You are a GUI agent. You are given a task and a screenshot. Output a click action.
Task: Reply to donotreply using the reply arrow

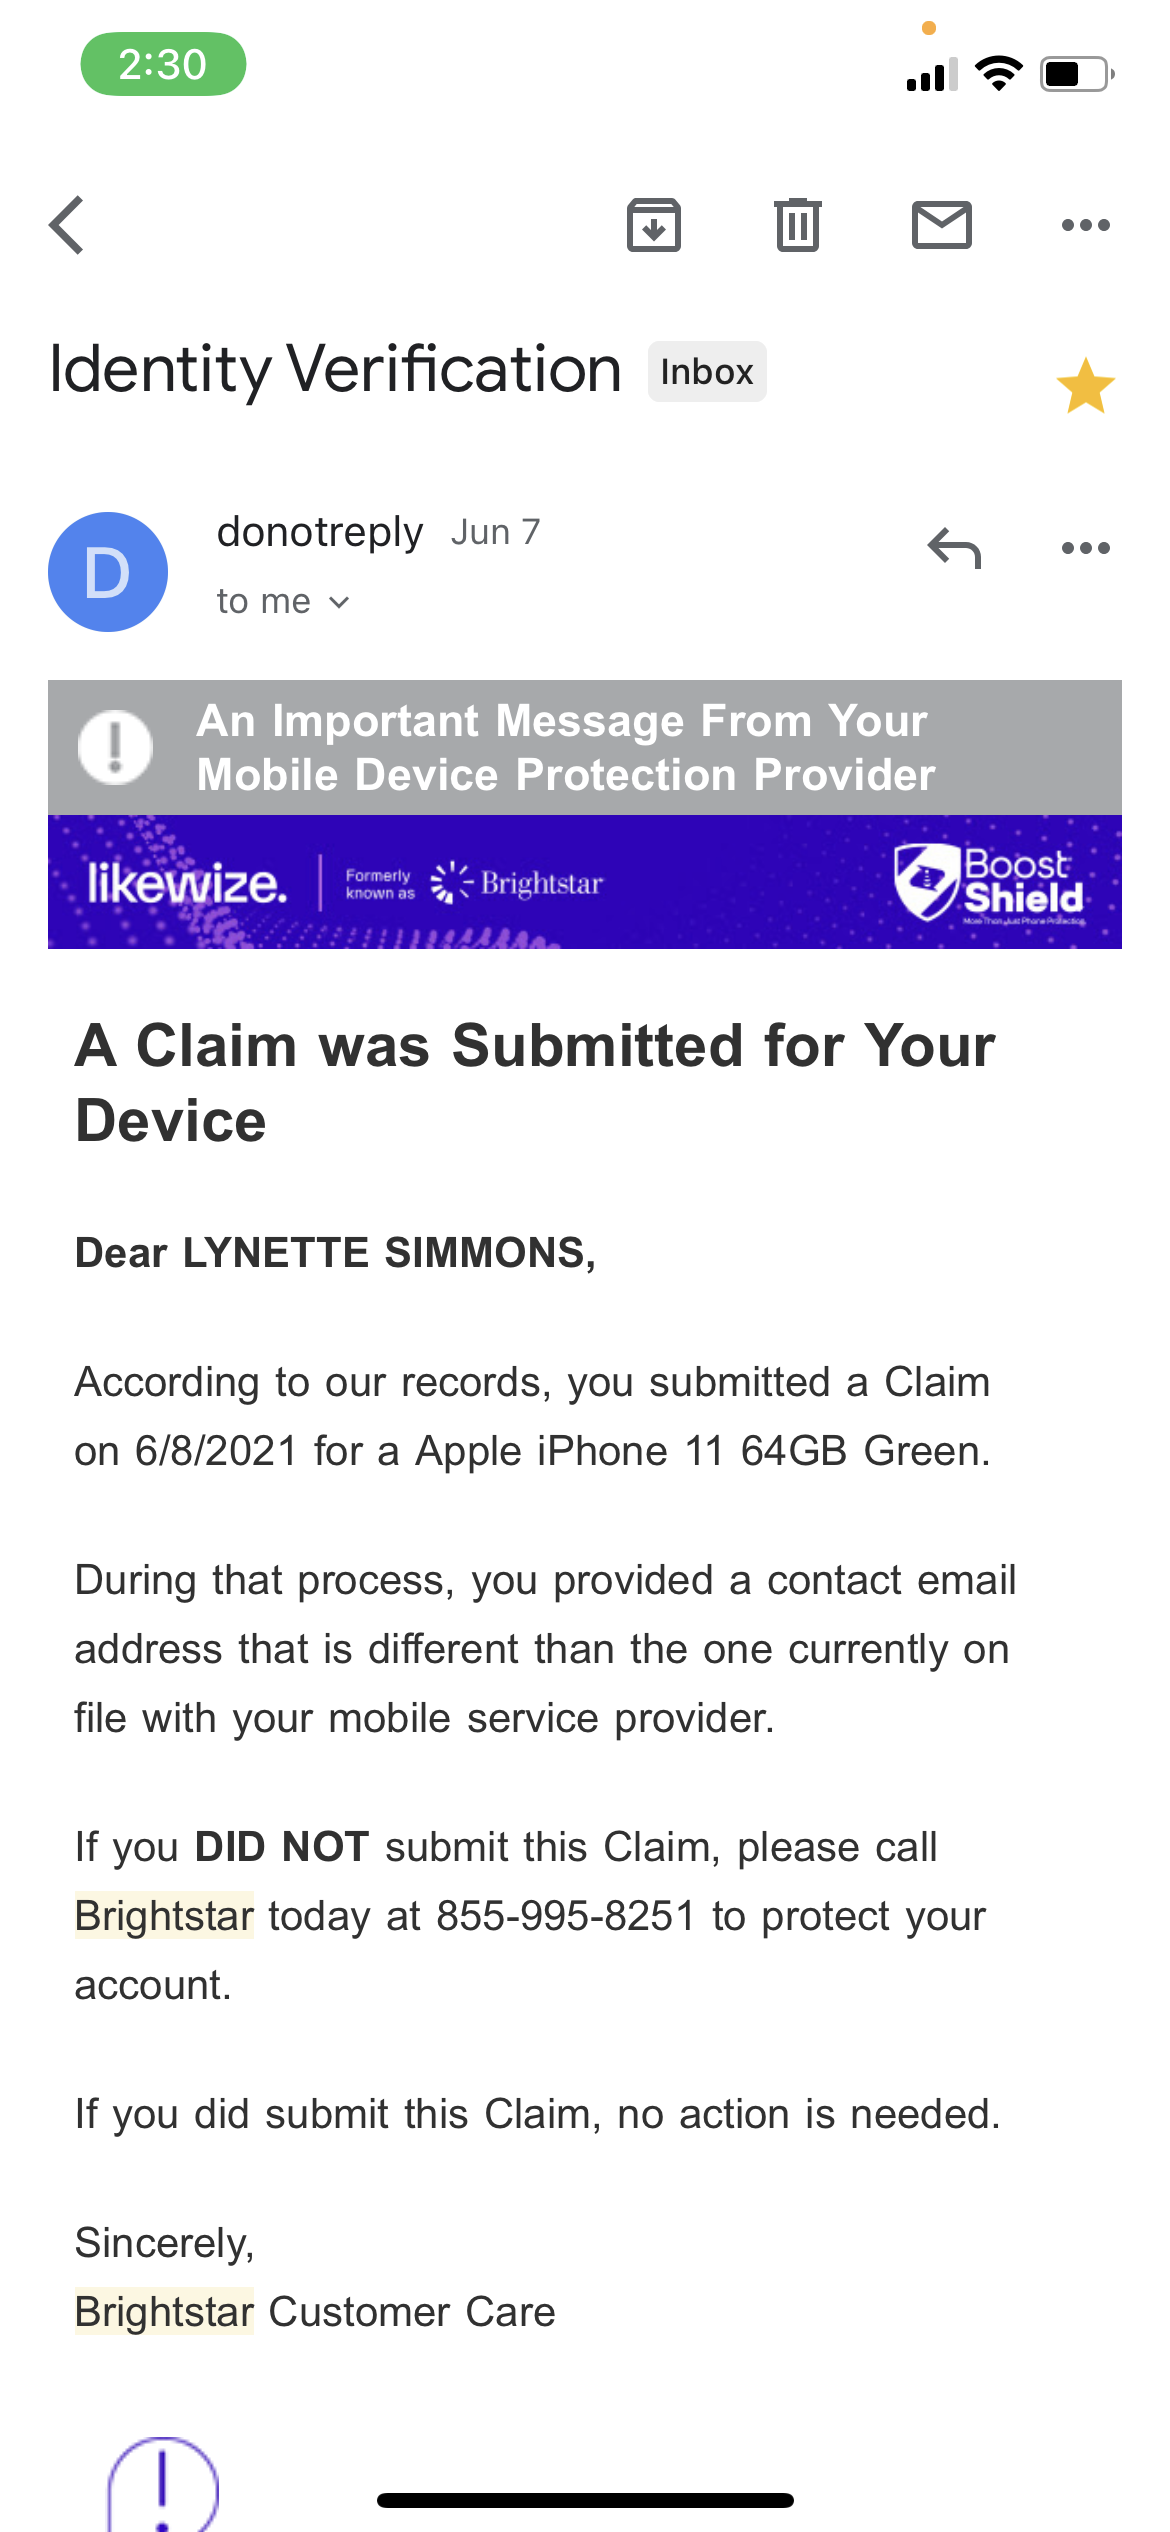955,548
